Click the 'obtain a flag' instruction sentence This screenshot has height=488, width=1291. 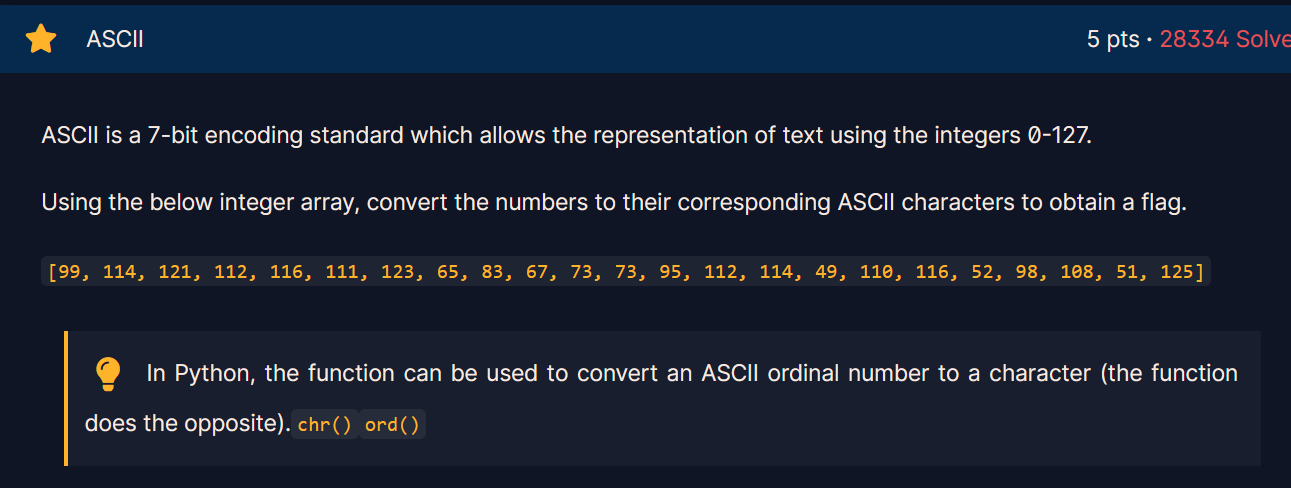tap(614, 203)
